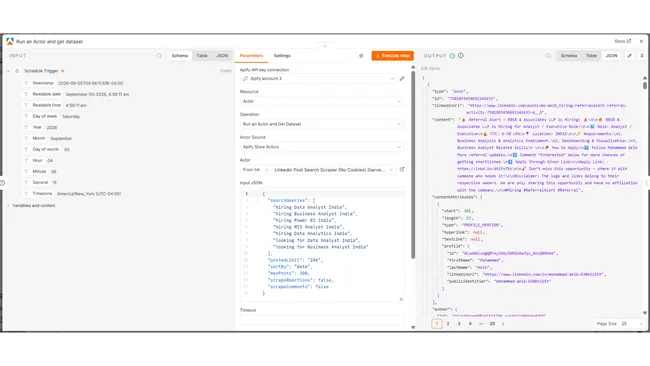Expand the Input JSON editor with corner icon
This screenshot has width=650, height=366.
coord(401,299)
